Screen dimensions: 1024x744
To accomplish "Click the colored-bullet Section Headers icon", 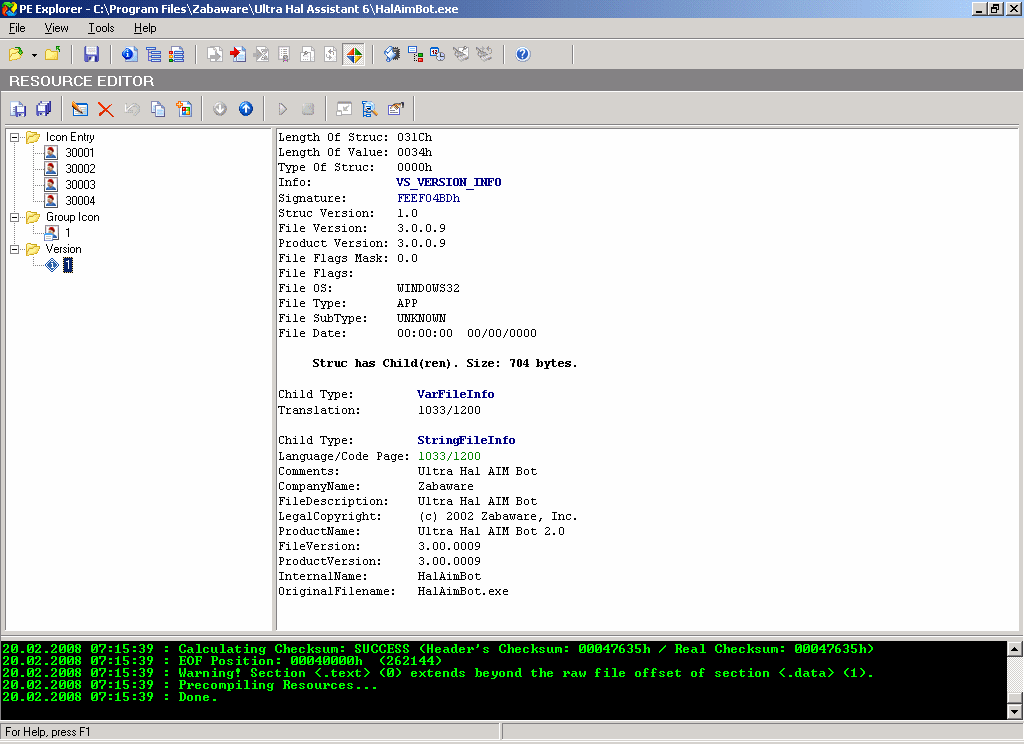I will coord(176,54).
